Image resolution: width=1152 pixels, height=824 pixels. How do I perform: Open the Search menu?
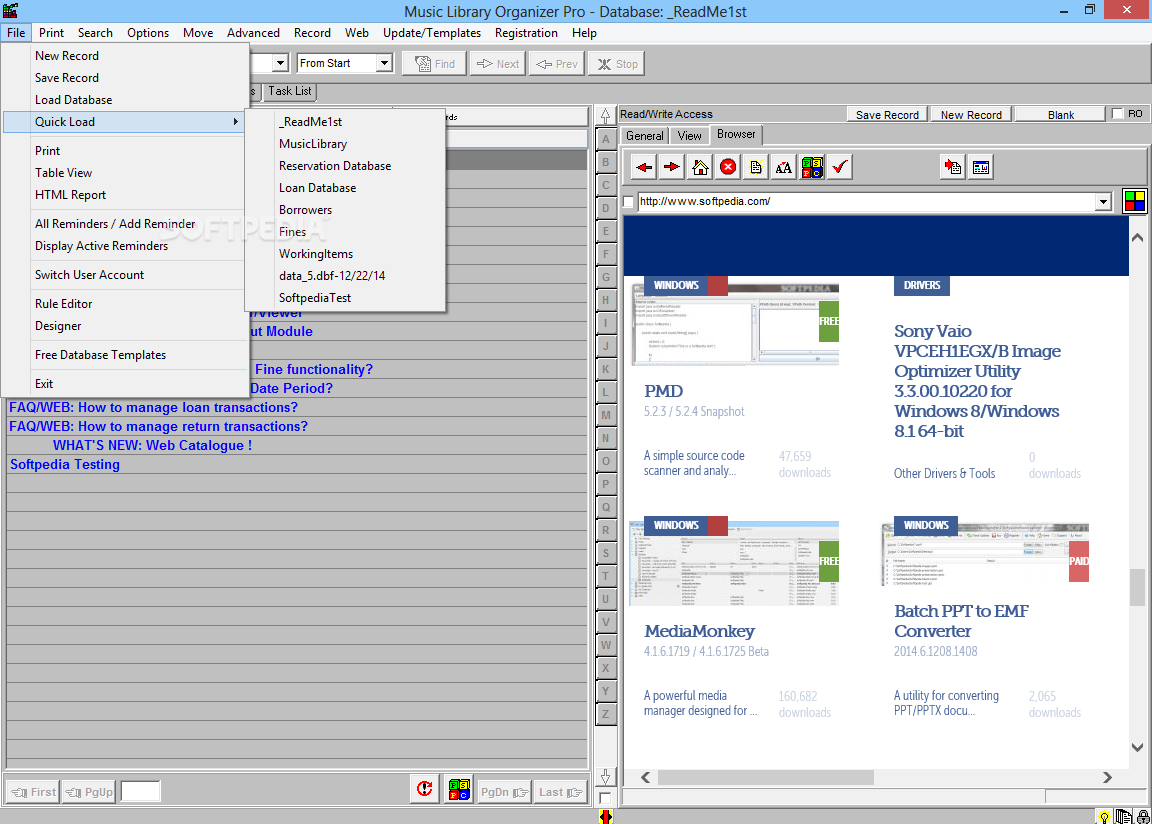coord(96,33)
